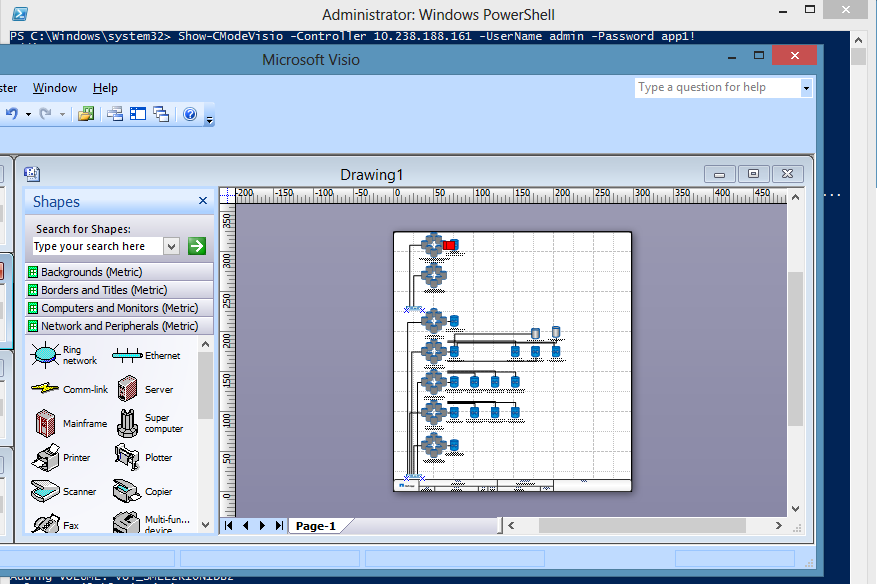Open the Backgrounds (Metric) stencil

[x=91, y=272]
